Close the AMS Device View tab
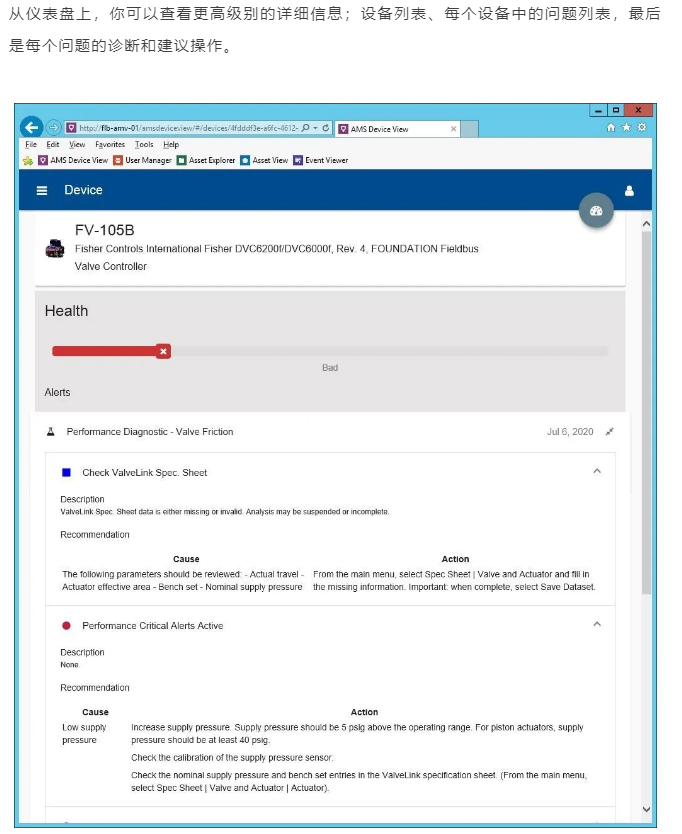Screen dimensions: 682x834 pyautogui.click(x=453, y=129)
